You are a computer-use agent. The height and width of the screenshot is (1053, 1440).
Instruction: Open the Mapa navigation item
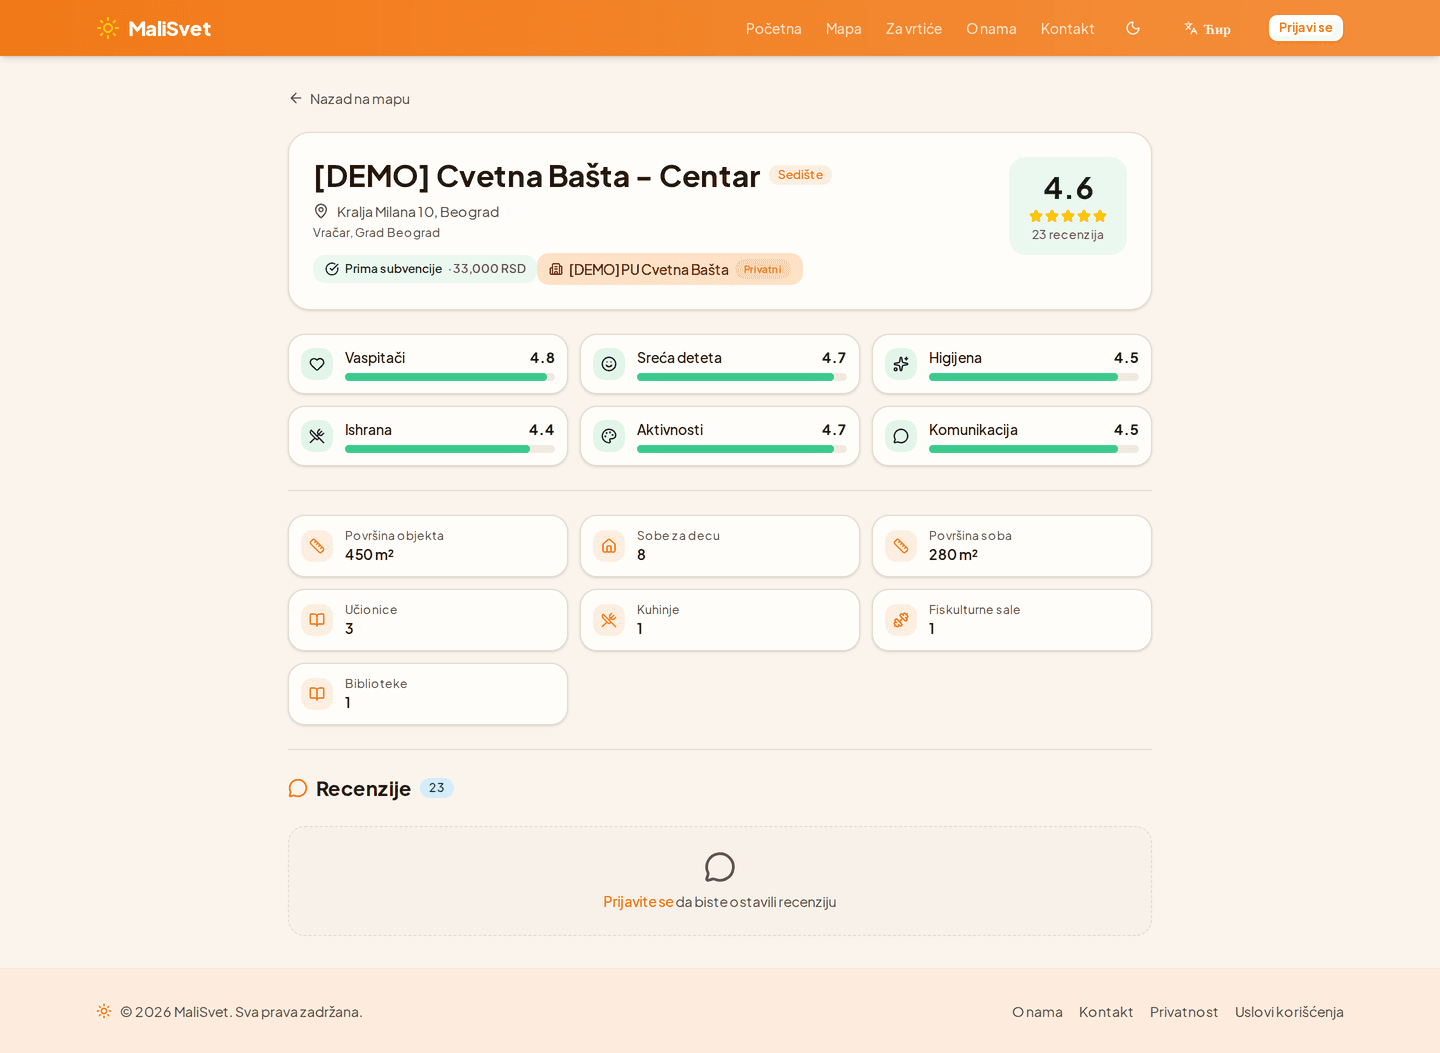coord(843,29)
